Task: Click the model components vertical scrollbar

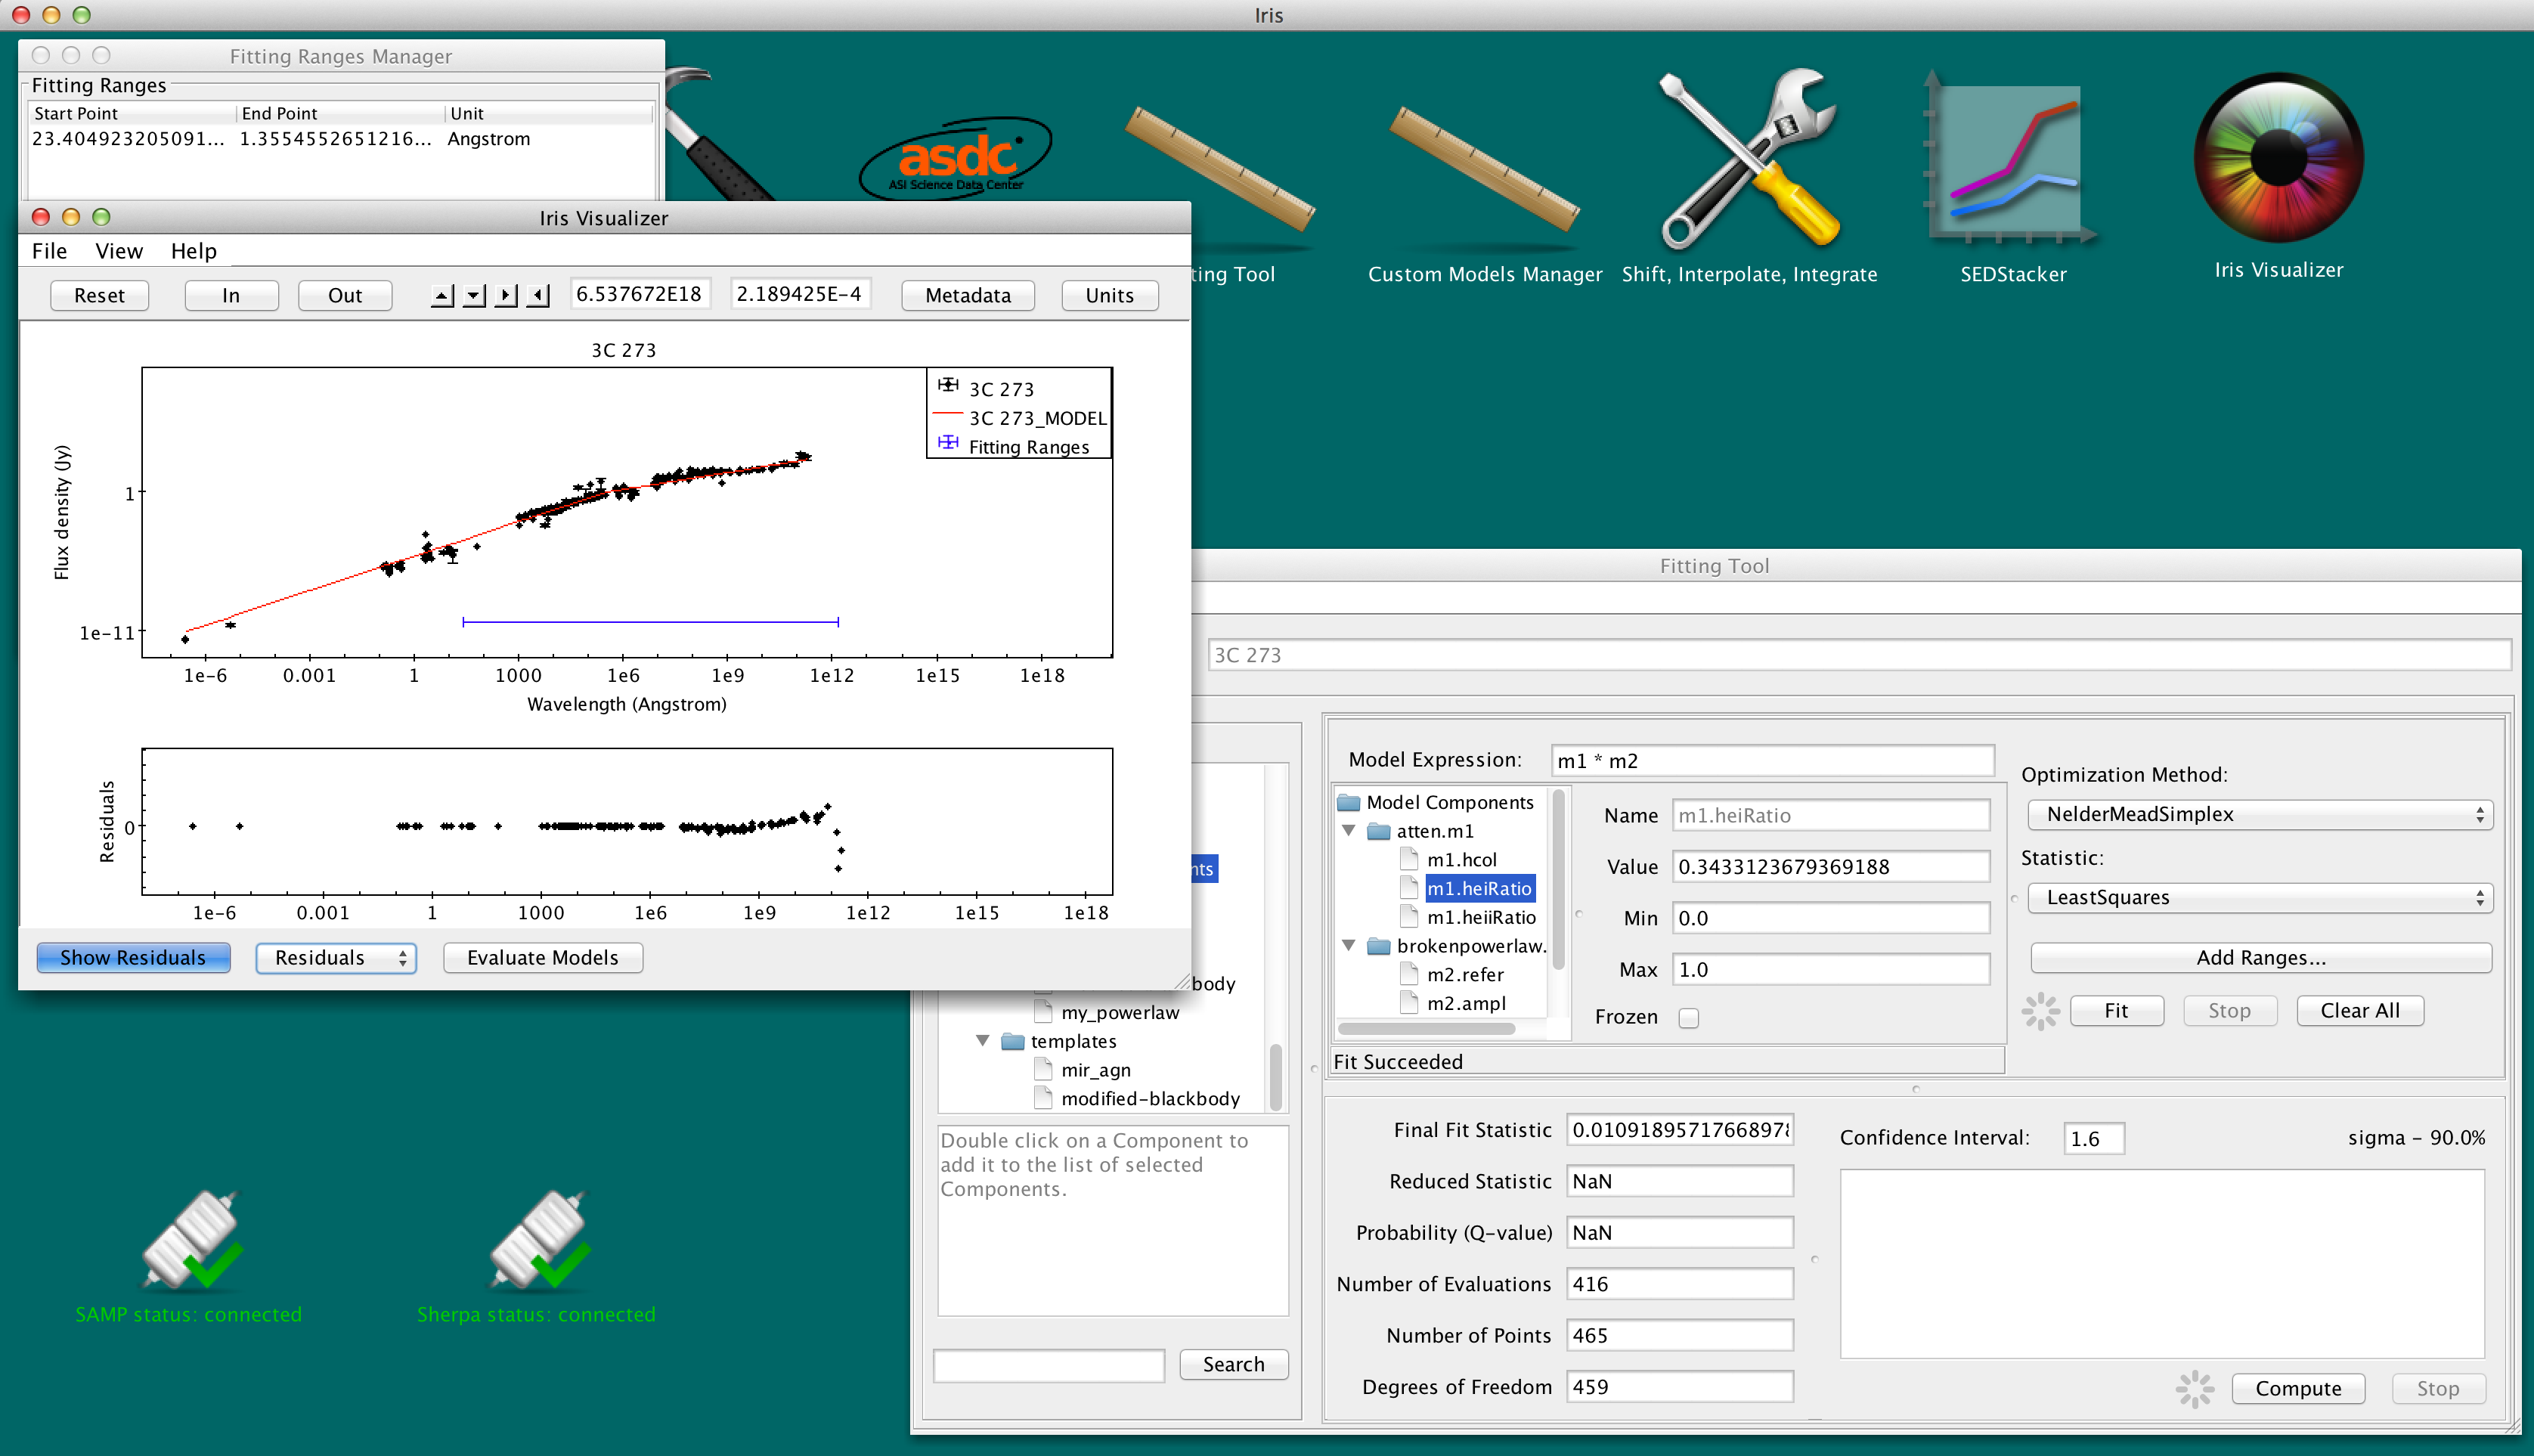Action: point(1558,880)
